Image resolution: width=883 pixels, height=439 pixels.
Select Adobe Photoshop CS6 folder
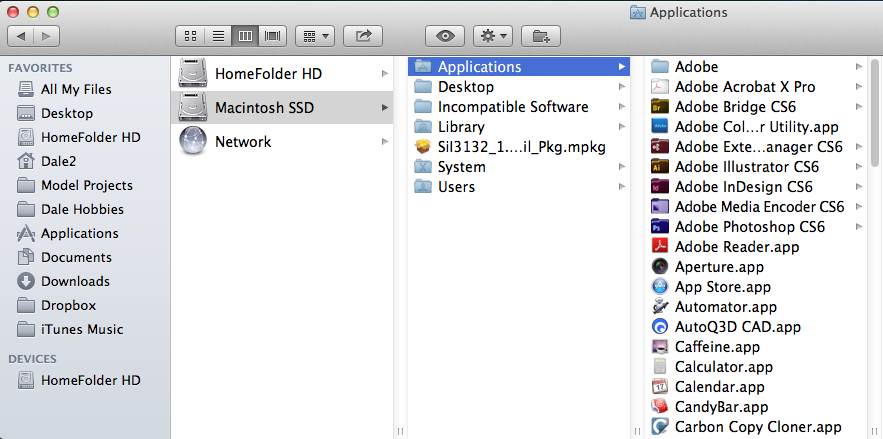click(757, 227)
